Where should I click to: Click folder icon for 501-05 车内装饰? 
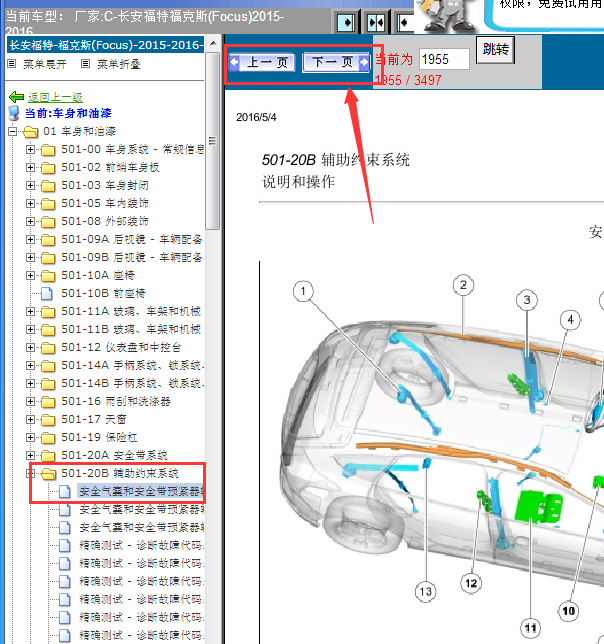pos(48,204)
